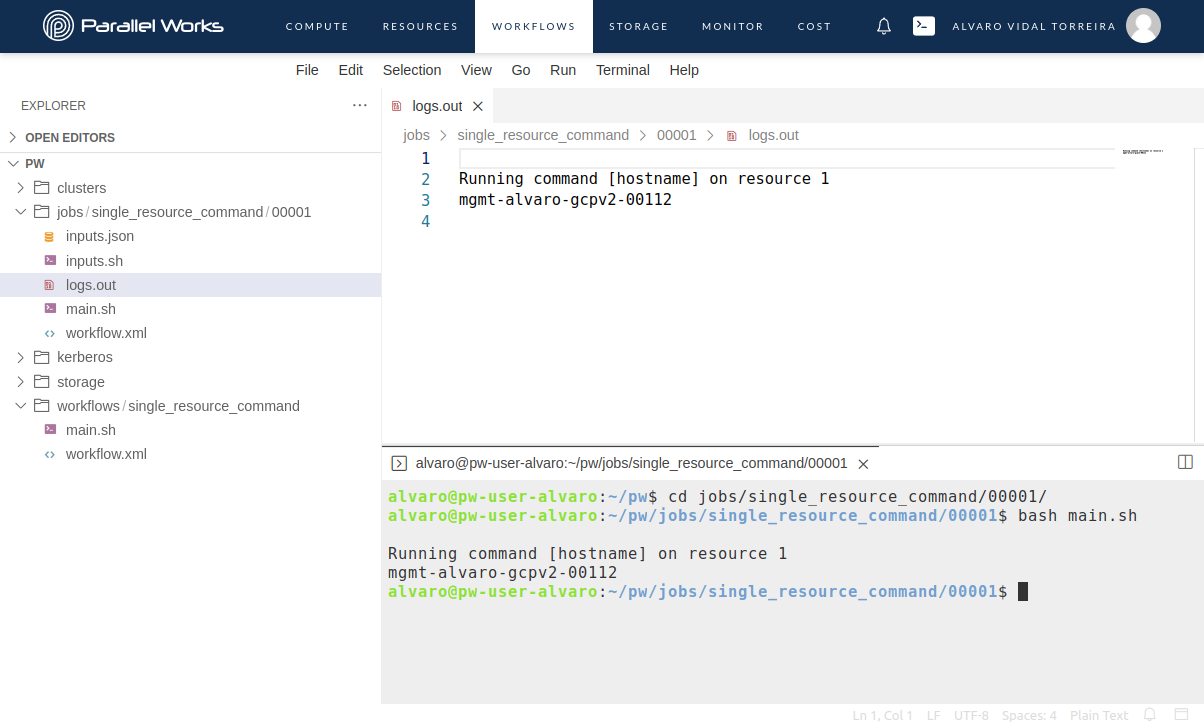The height and width of the screenshot is (723, 1204).
Task: Click the user avatar picture
Action: point(1143,26)
